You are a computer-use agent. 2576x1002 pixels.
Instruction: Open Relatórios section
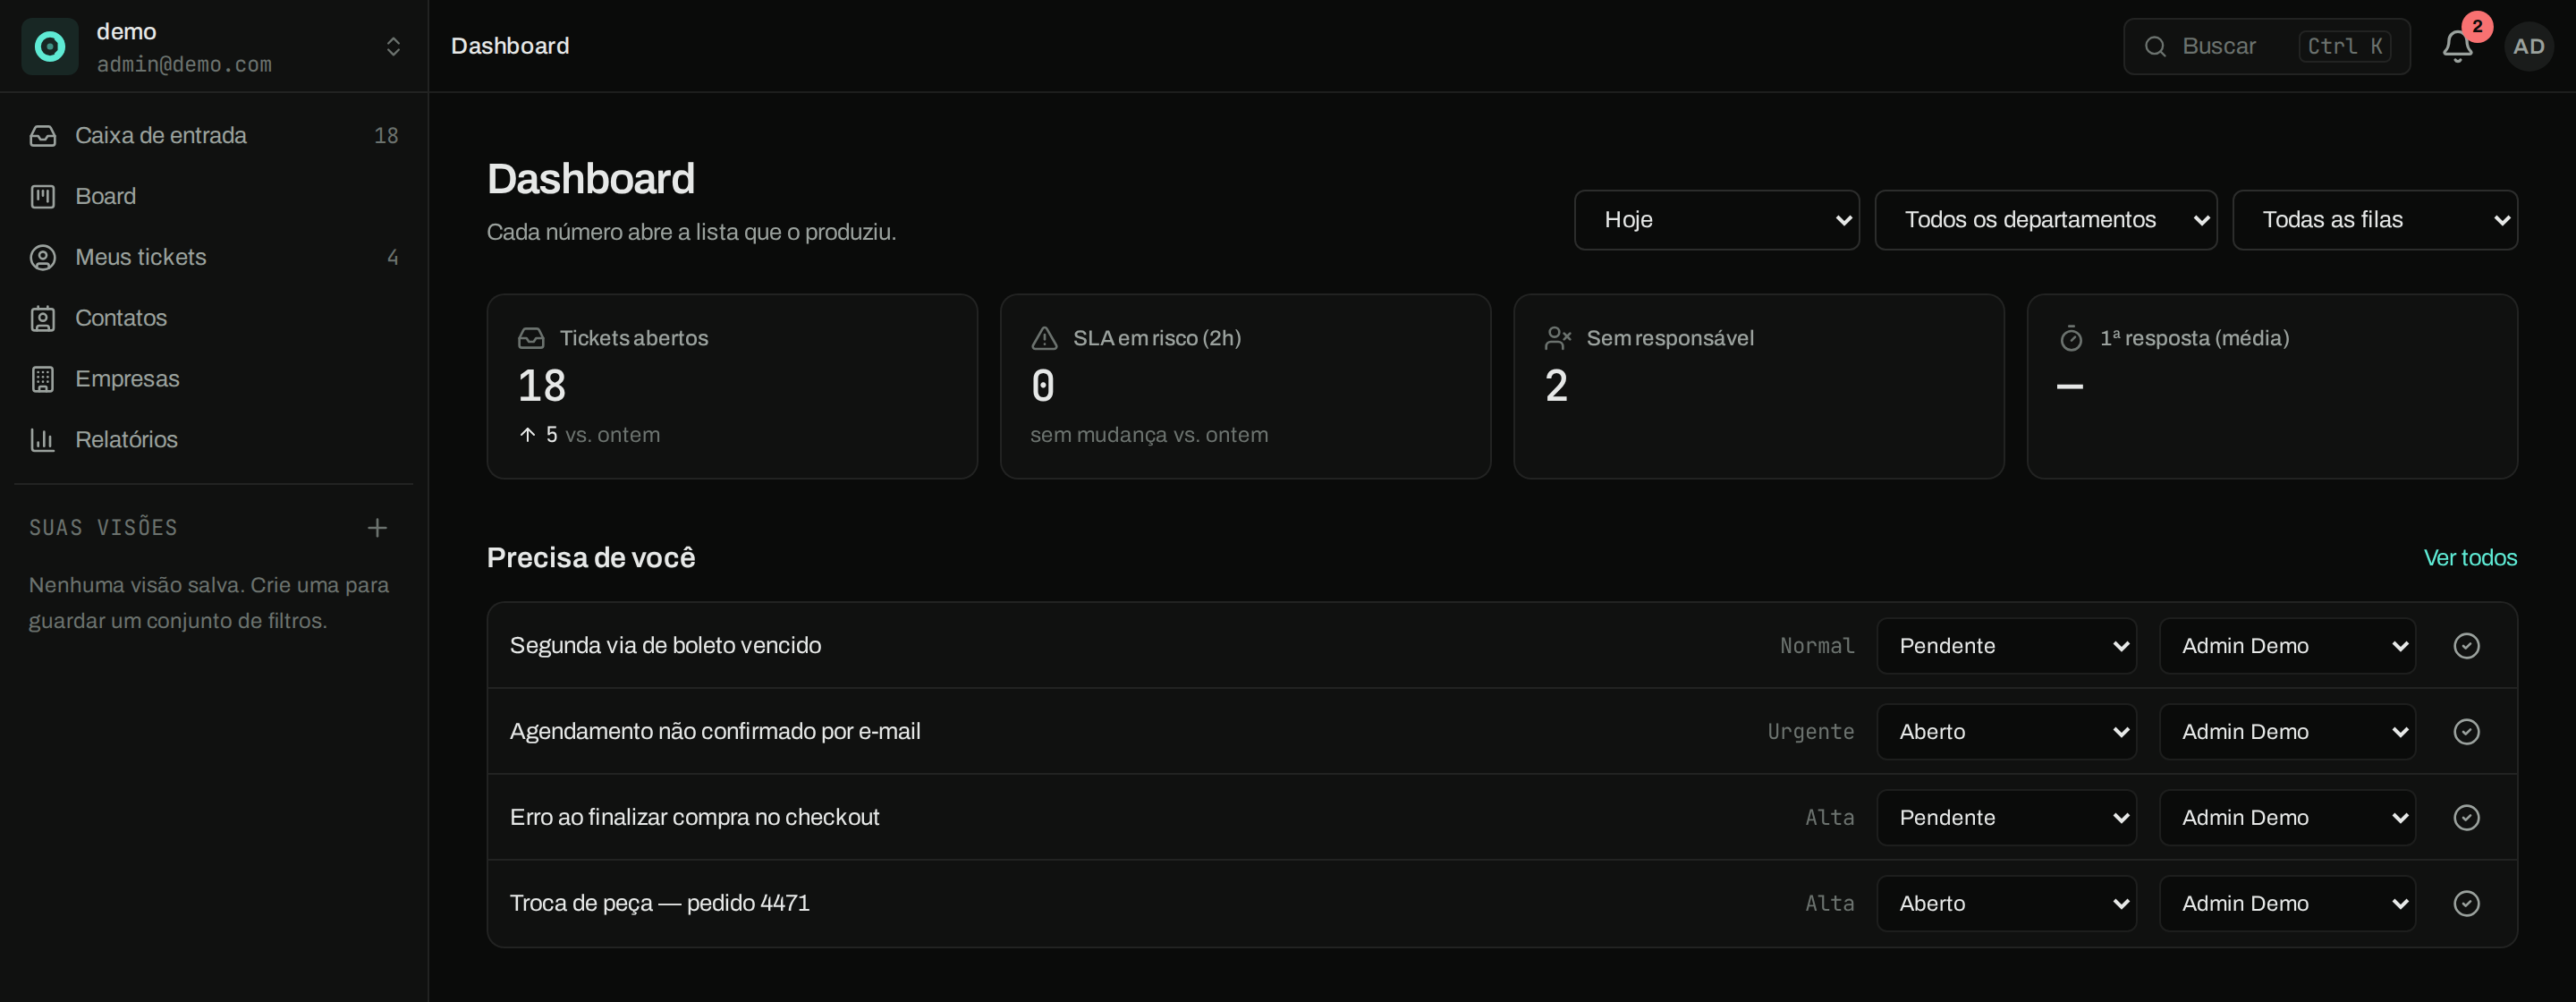tap(214, 440)
